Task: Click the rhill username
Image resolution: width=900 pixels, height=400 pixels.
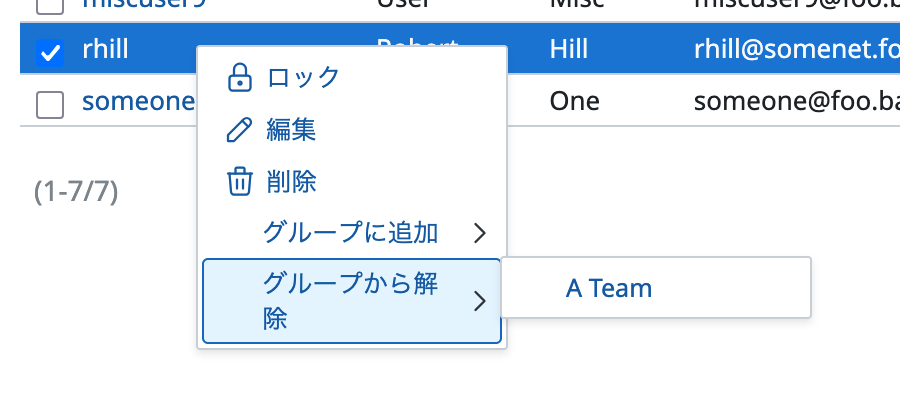Action: coord(106,49)
